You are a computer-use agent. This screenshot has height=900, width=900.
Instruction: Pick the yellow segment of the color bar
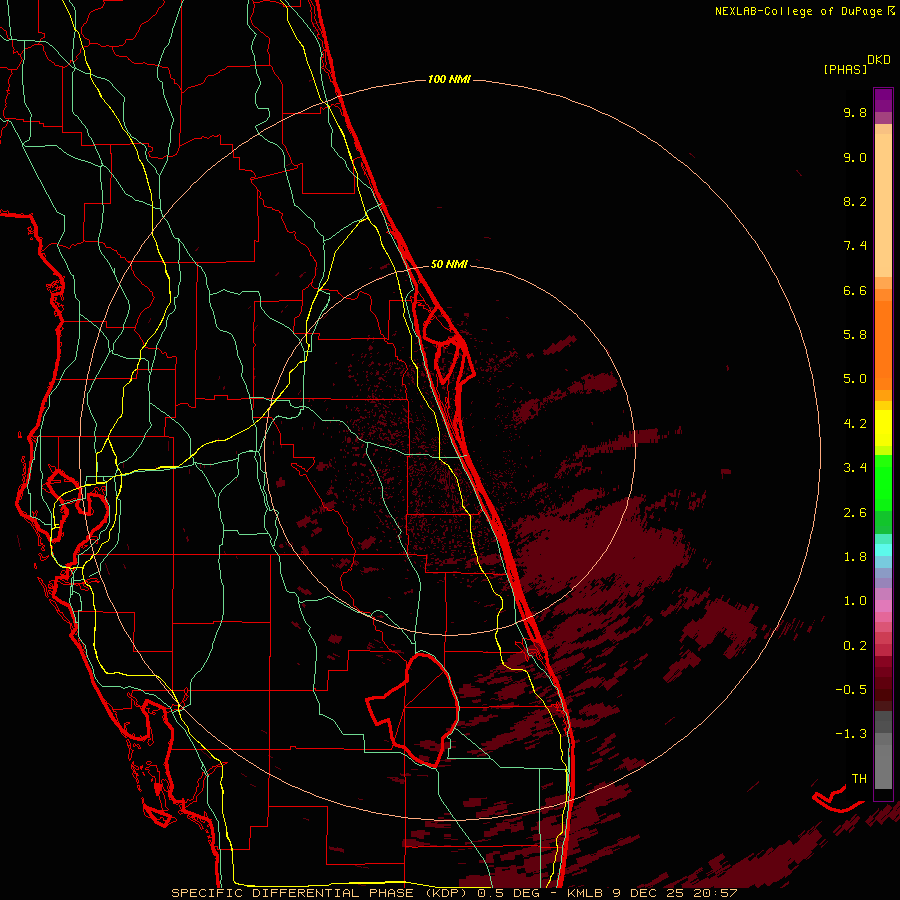pos(883,428)
